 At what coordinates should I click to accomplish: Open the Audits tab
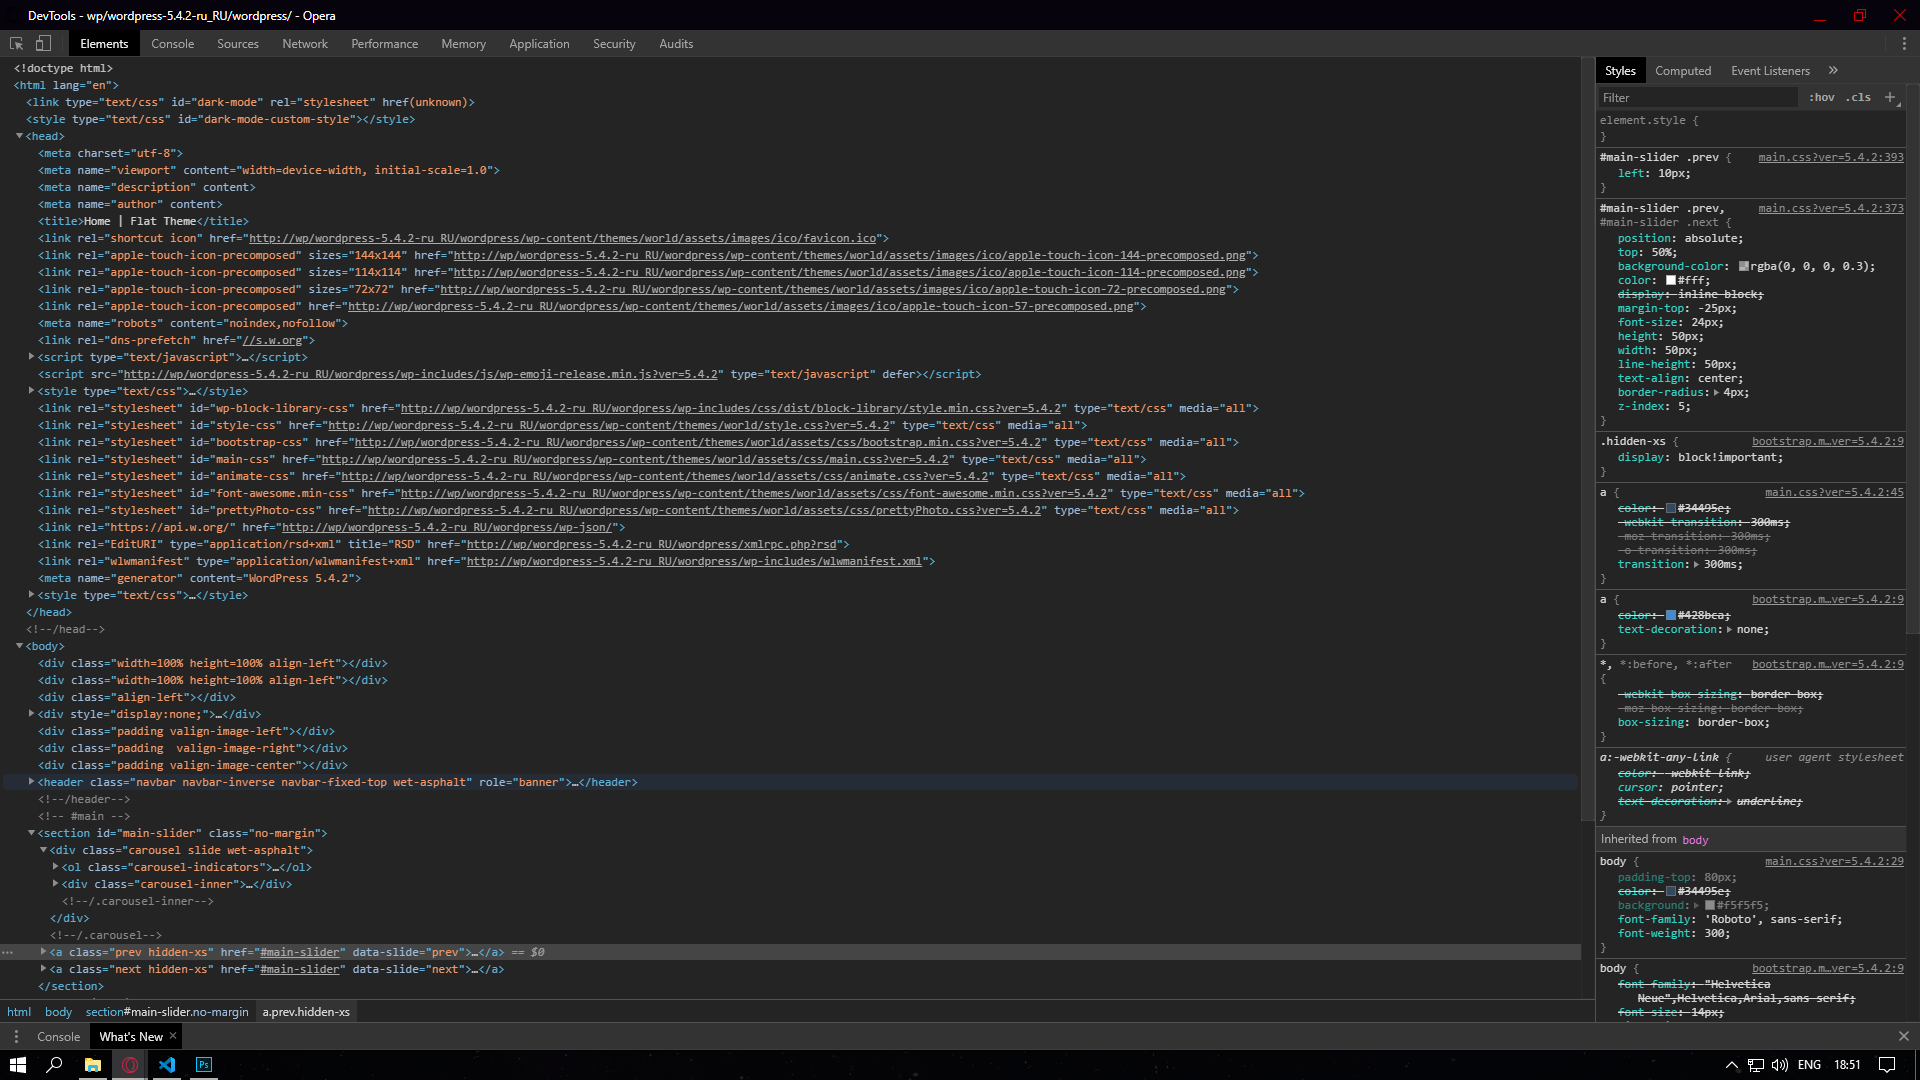coord(676,43)
